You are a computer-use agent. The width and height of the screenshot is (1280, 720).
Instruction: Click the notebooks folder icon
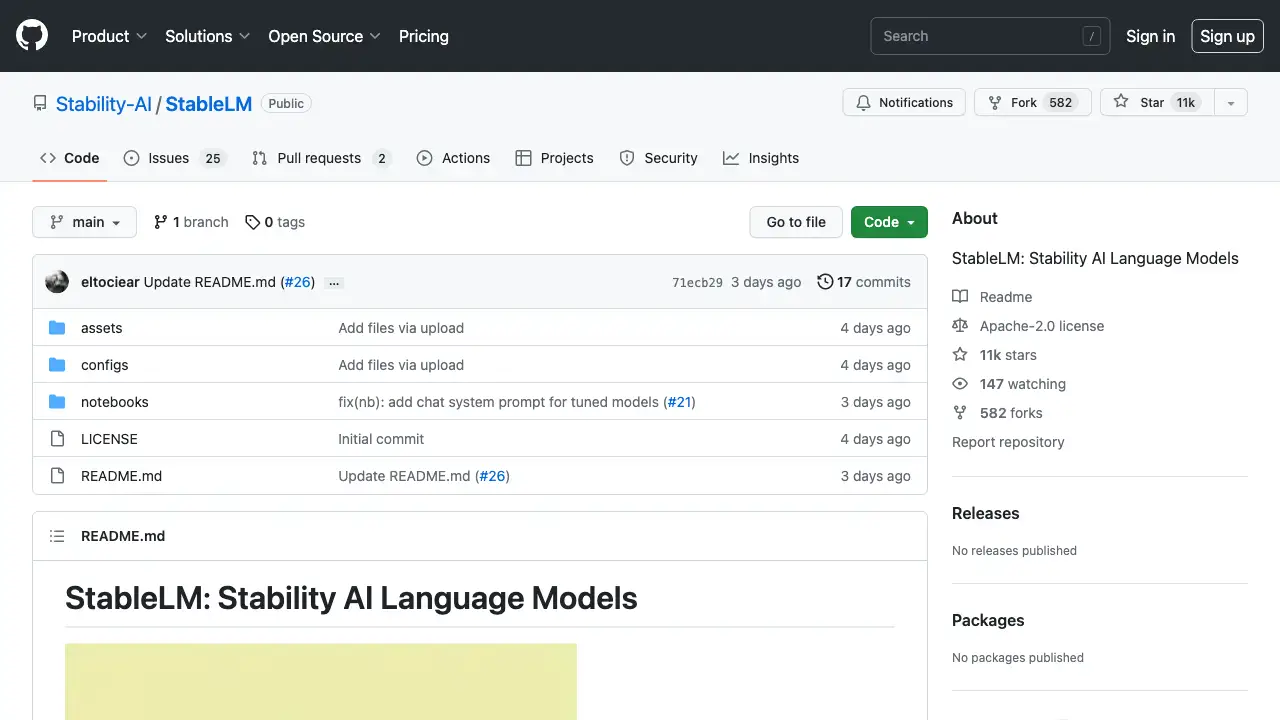57,402
